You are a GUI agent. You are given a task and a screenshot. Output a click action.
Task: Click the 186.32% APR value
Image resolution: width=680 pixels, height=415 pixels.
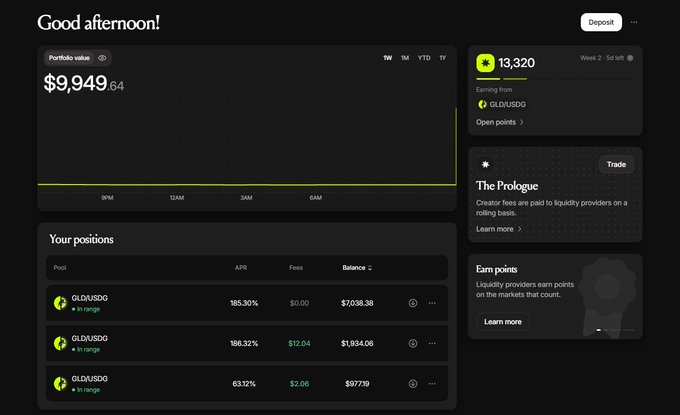point(244,343)
